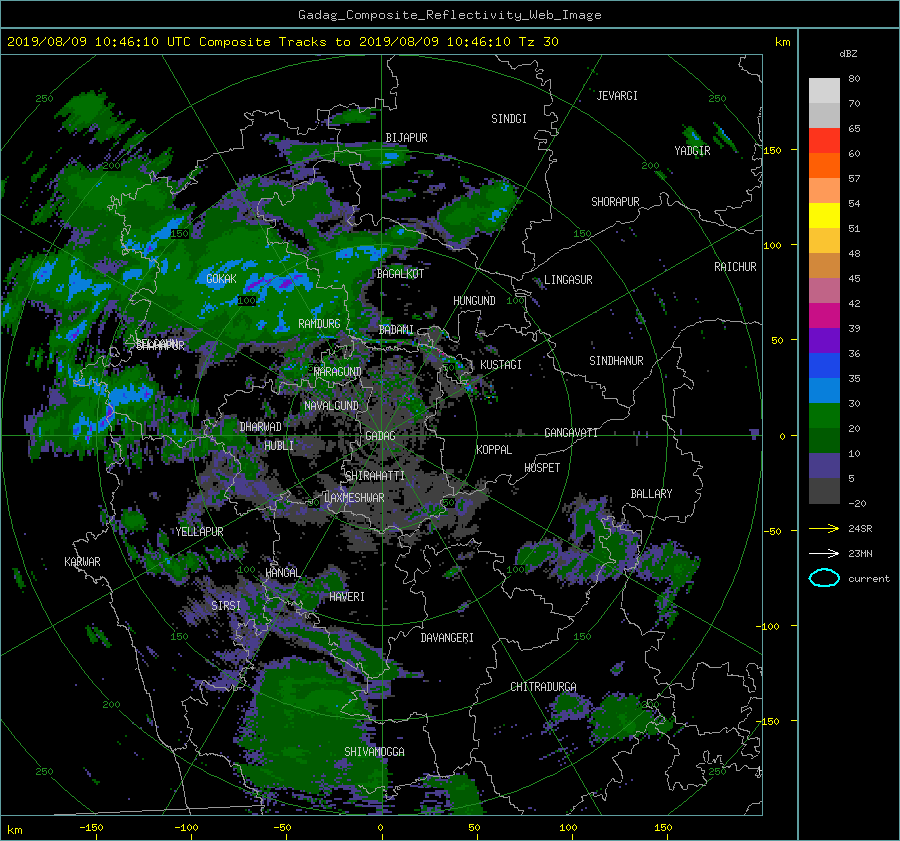Select the orange 60 dBZ color swatch

point(824,166)
